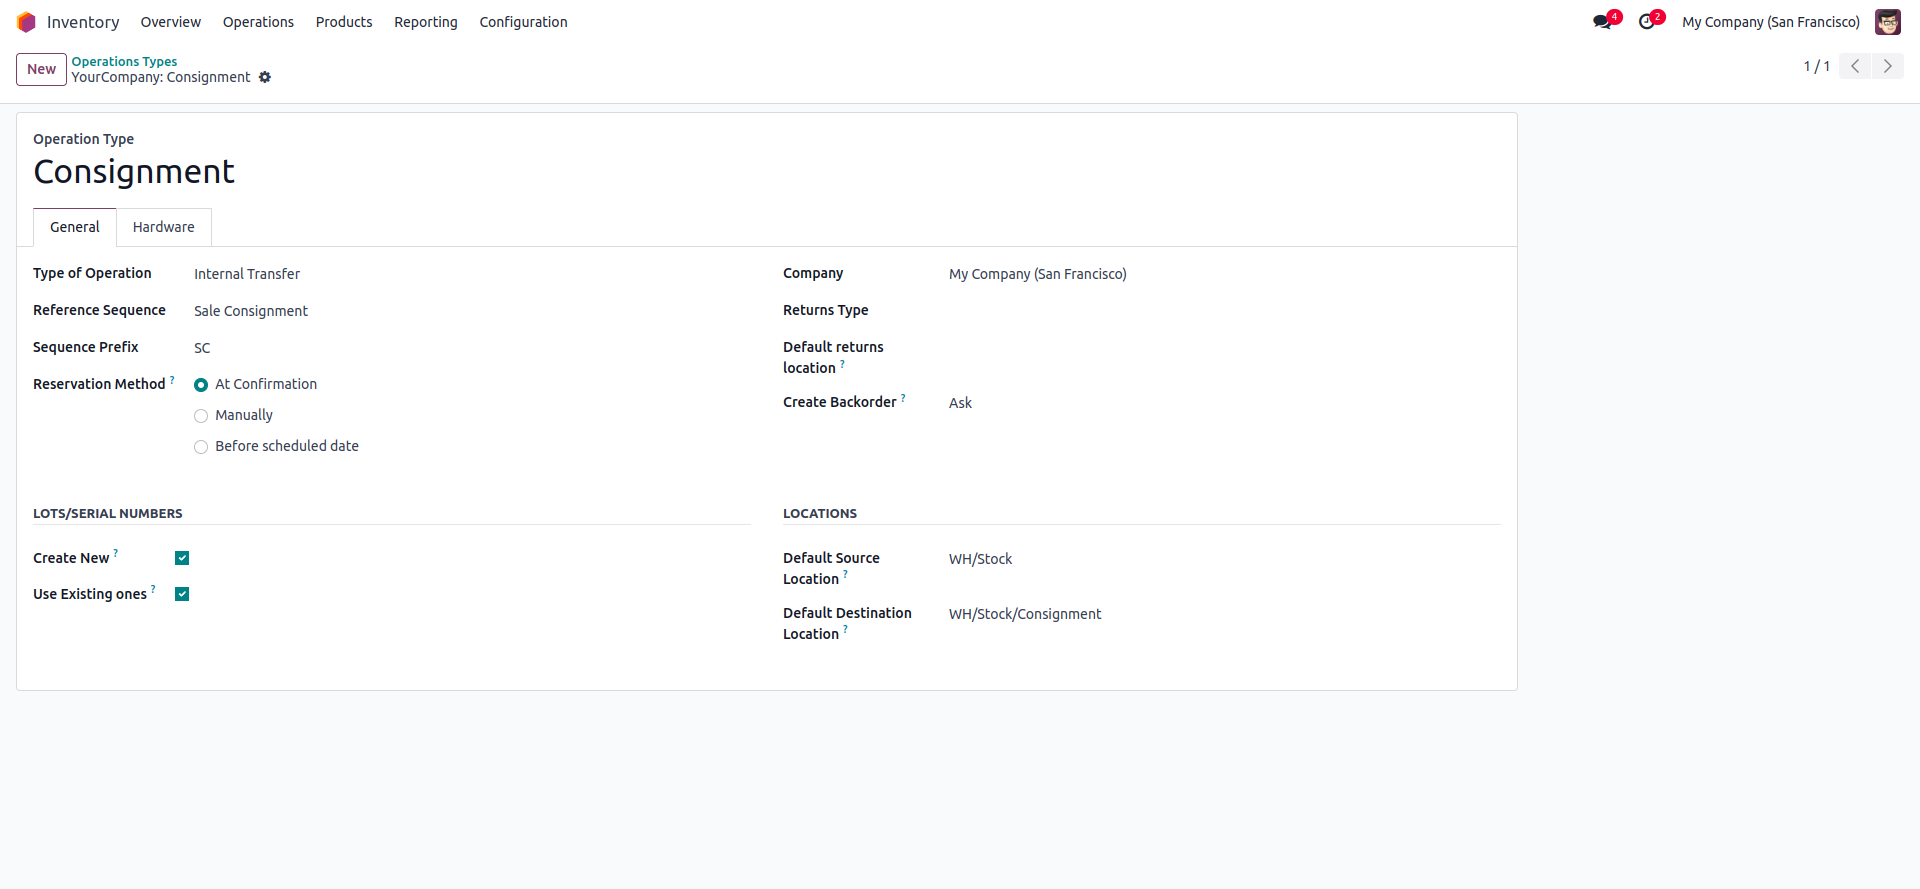
Task: Select Before scheduled date radio option
Action: coord(201,447)
